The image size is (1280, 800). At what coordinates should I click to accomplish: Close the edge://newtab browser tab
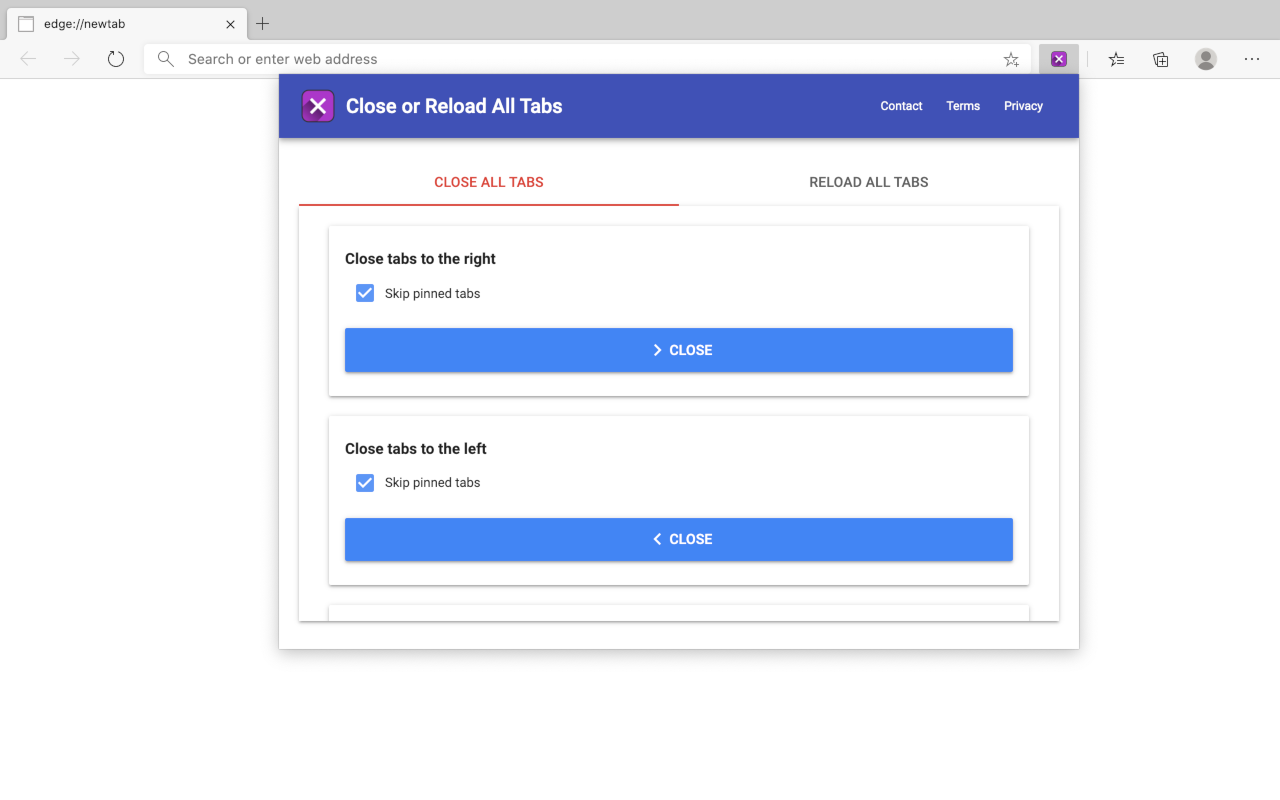tap(230, 24)
